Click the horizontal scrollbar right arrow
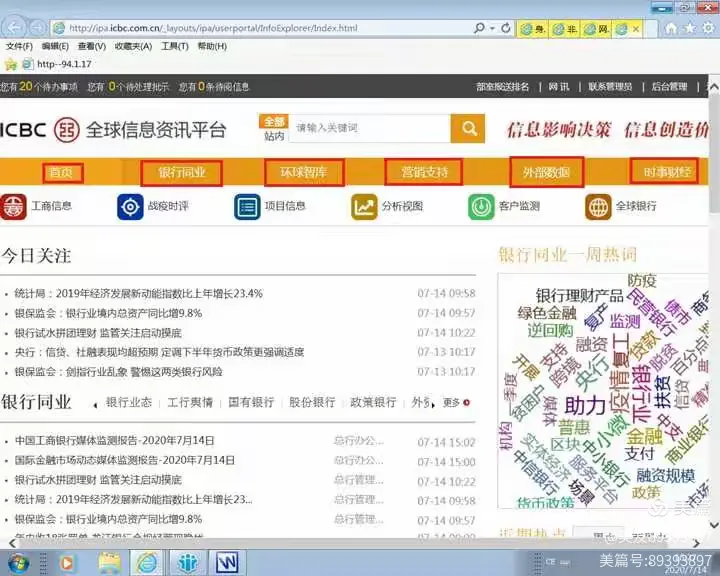 tap(697, 544)
